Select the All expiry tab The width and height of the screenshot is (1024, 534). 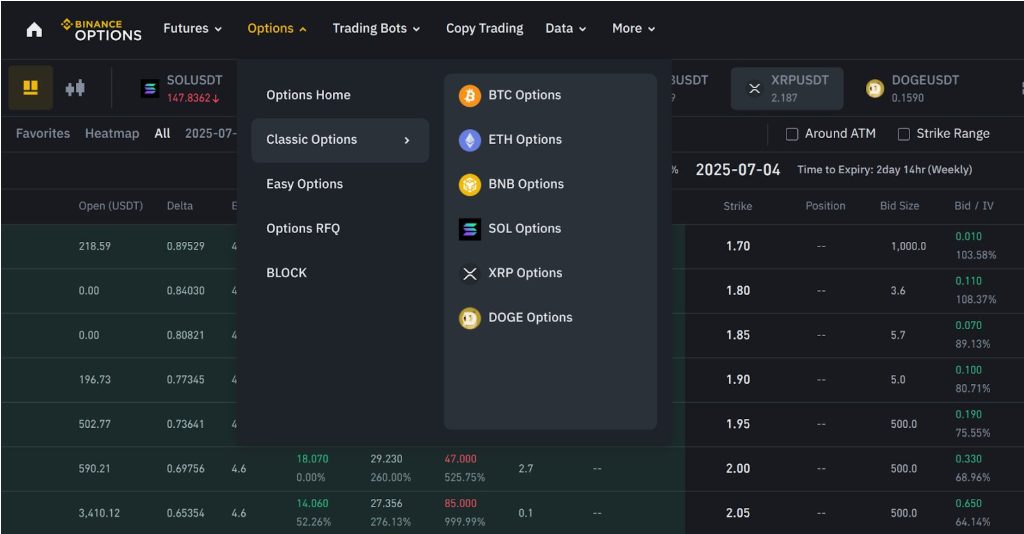click(162, 133)
